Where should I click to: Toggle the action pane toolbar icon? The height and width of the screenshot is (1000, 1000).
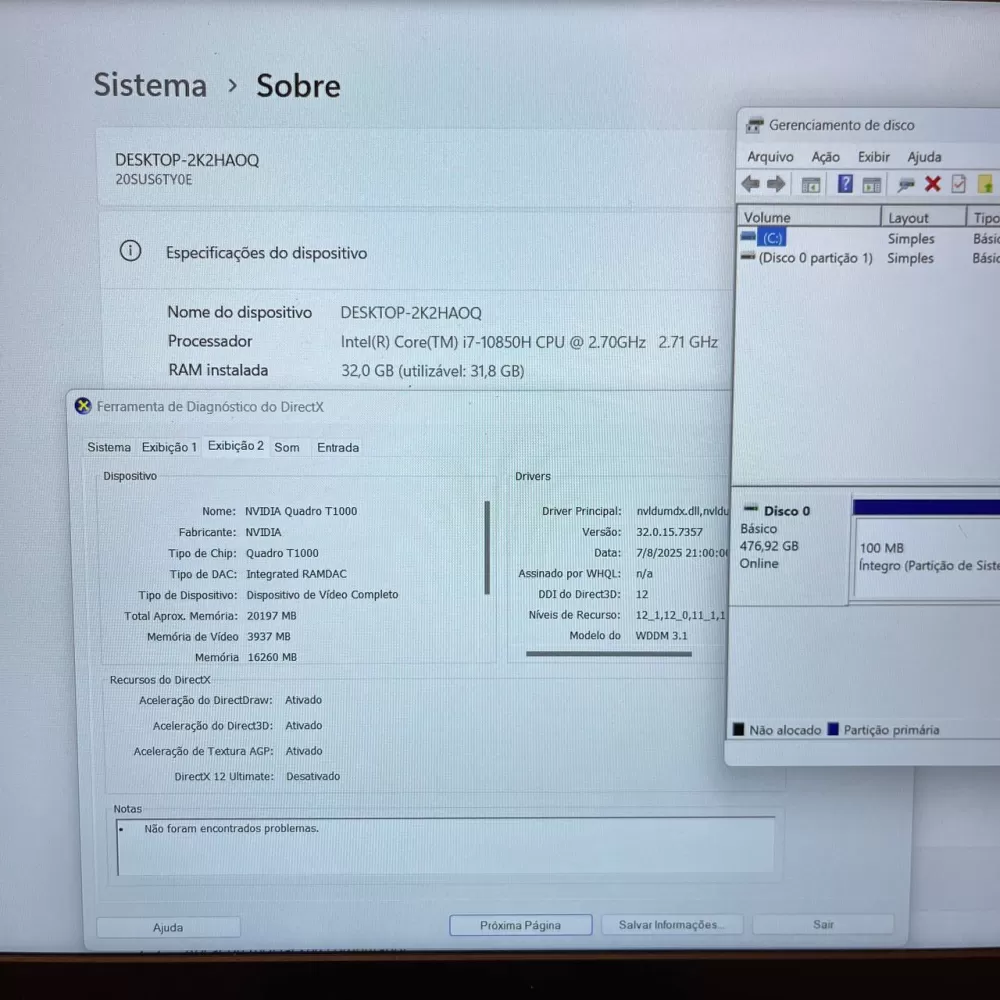(872, 185)
